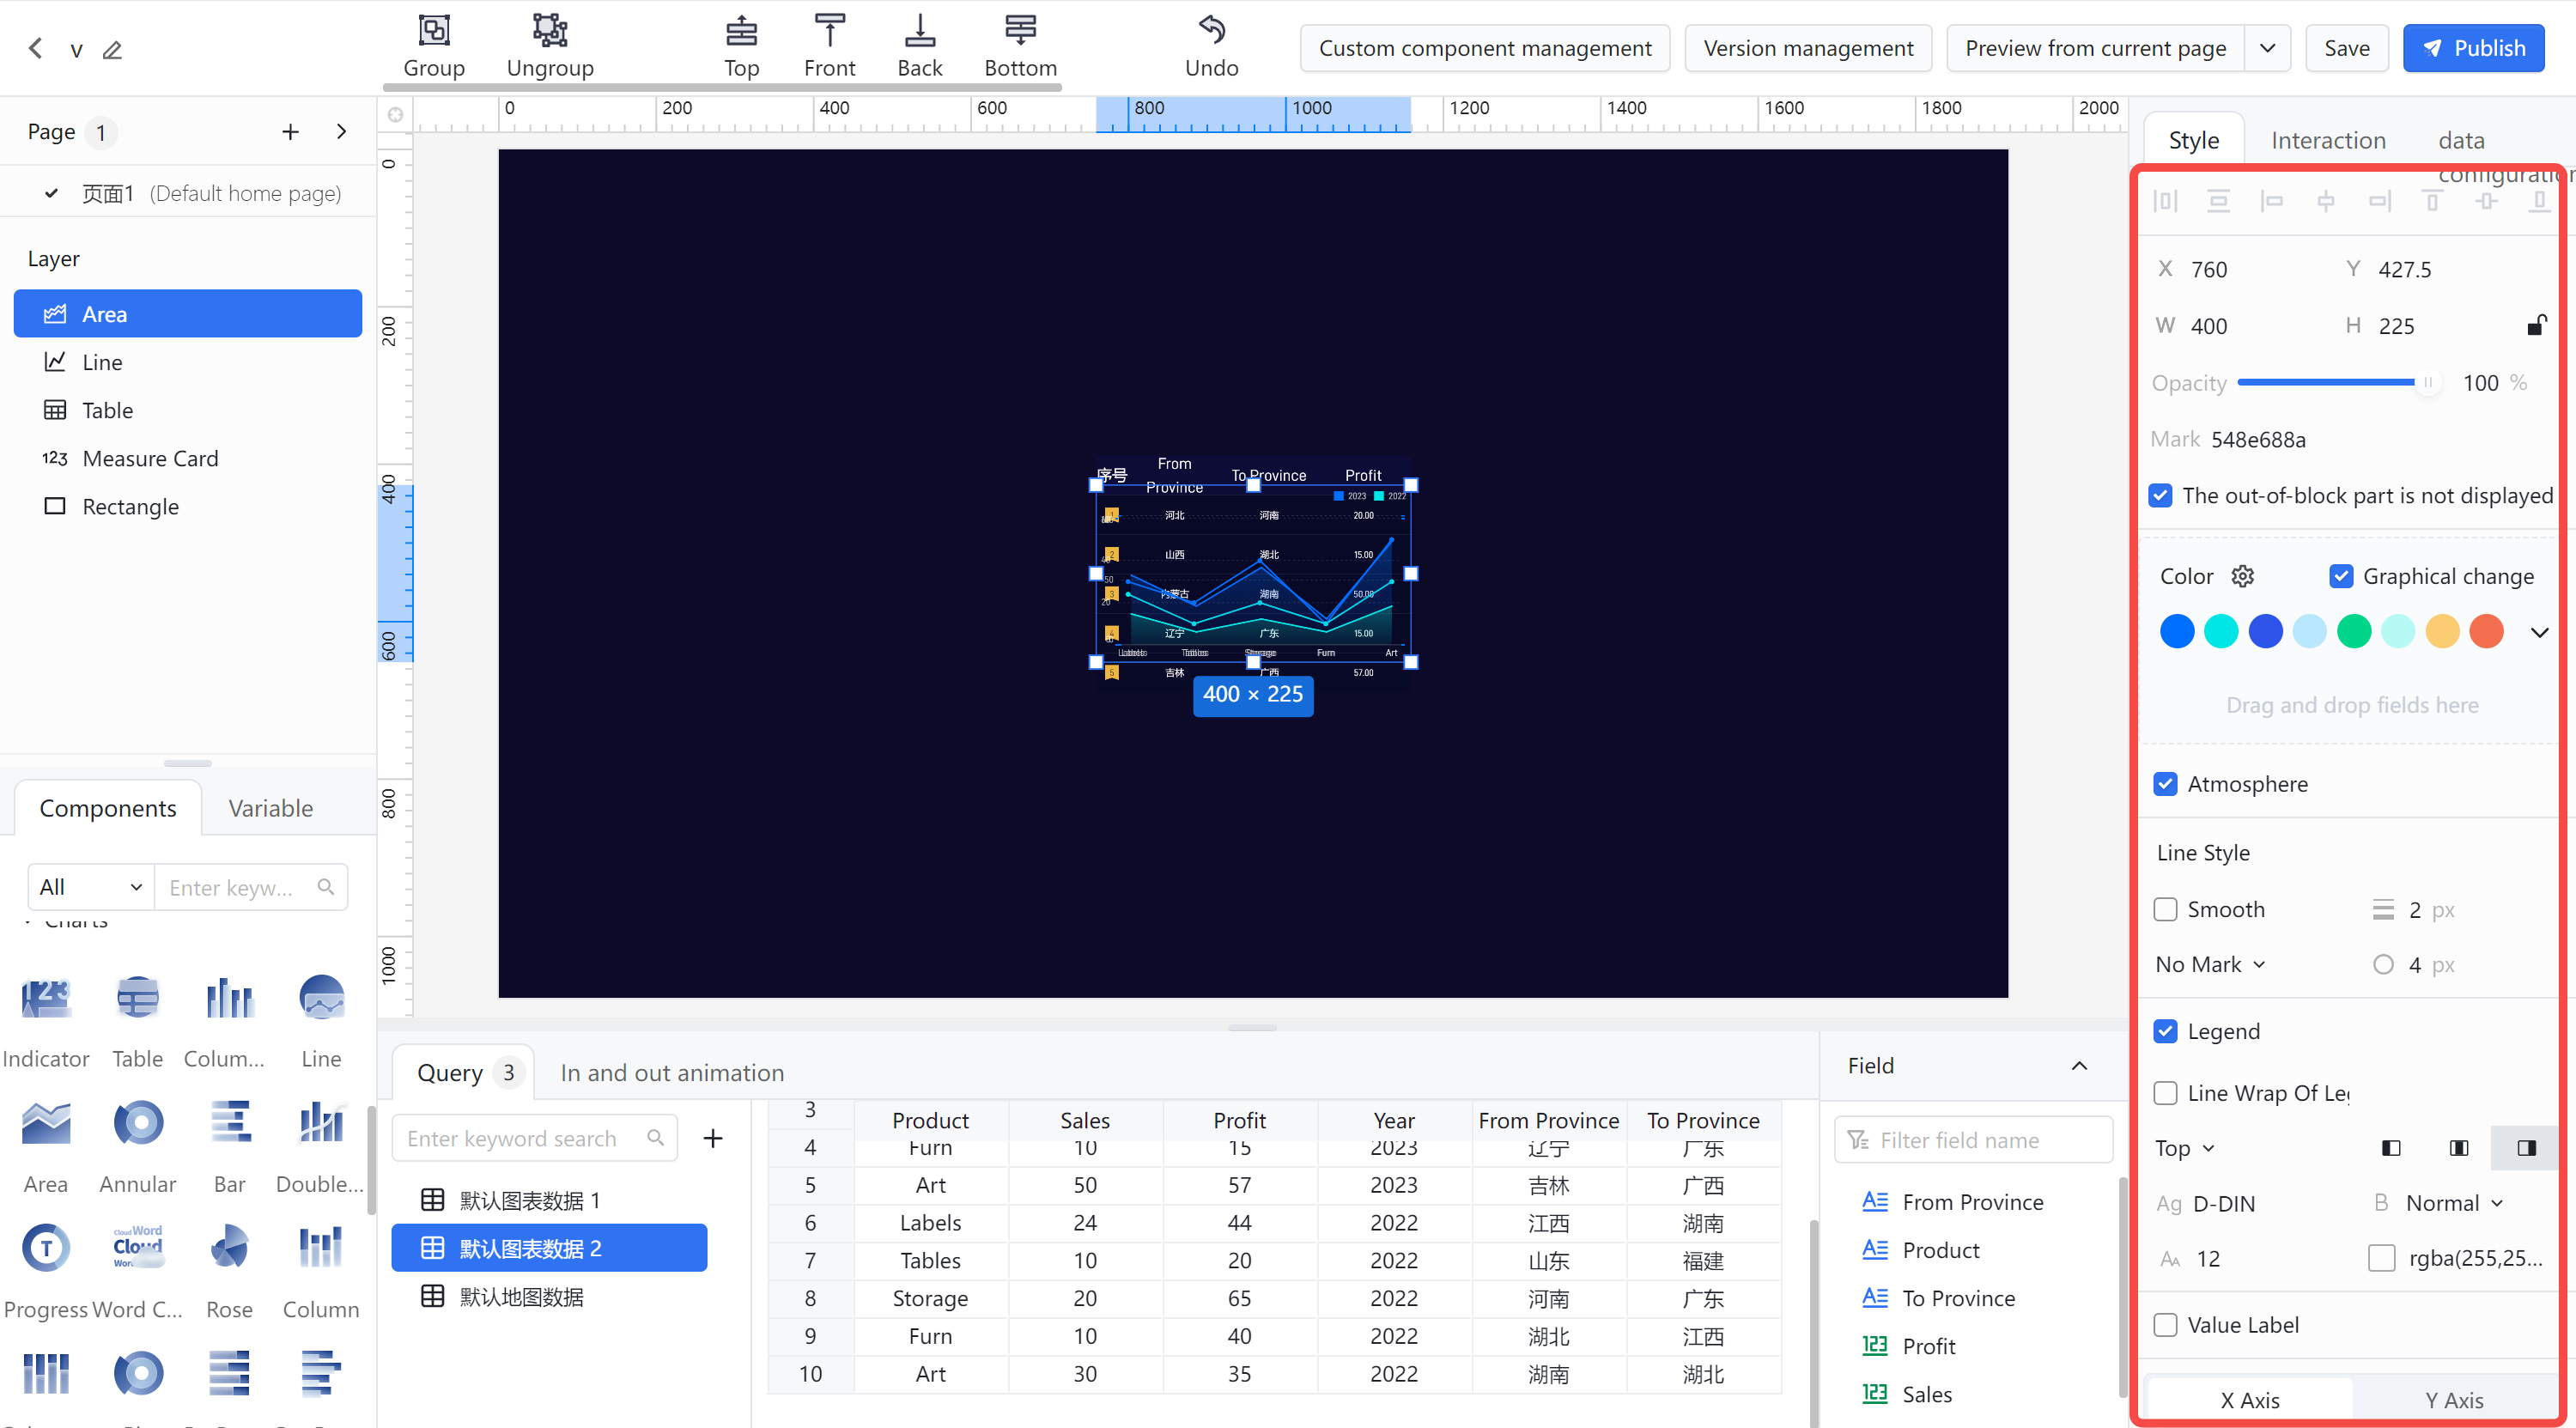2576x1428 pixels.
Task: Switch to the Interaction tab
Action: (2328, 140)
